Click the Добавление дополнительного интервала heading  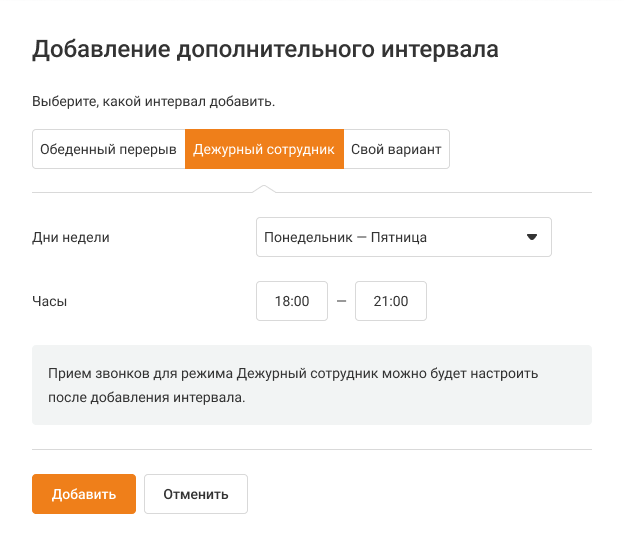click(265, 50)
